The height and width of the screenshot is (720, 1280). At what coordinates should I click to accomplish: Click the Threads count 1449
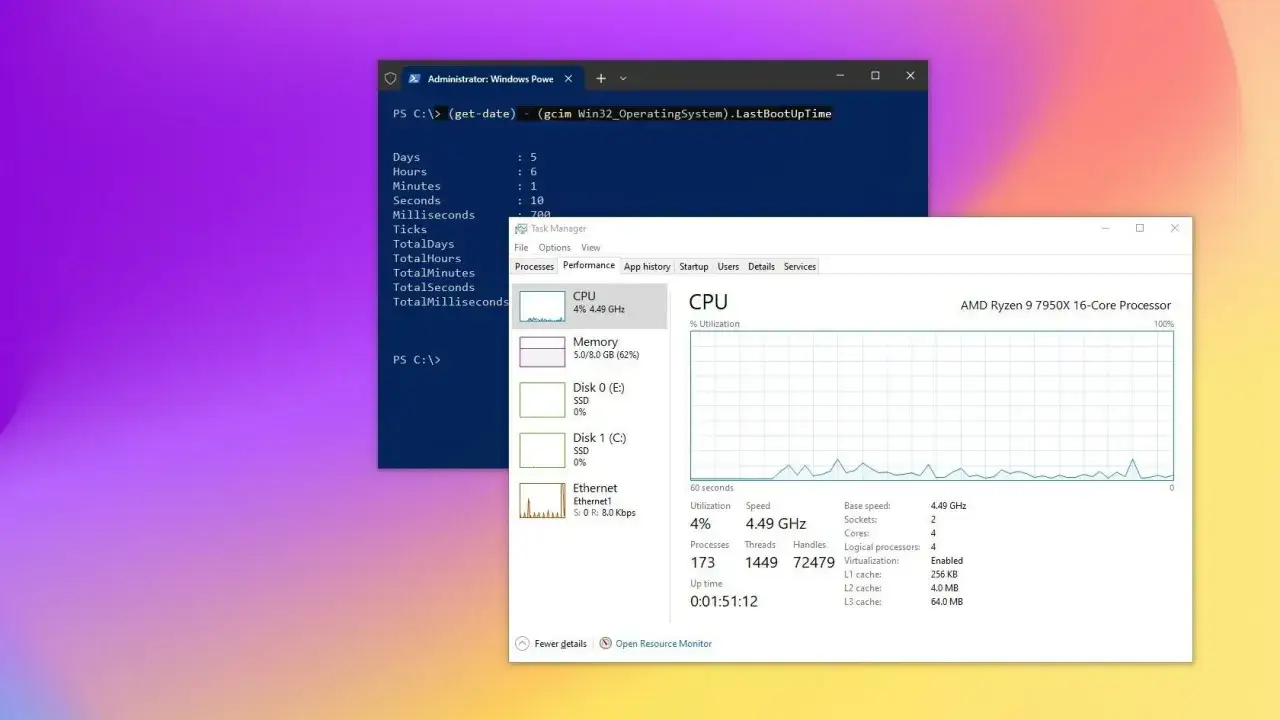pyautogui.click(x=761, y=562)
